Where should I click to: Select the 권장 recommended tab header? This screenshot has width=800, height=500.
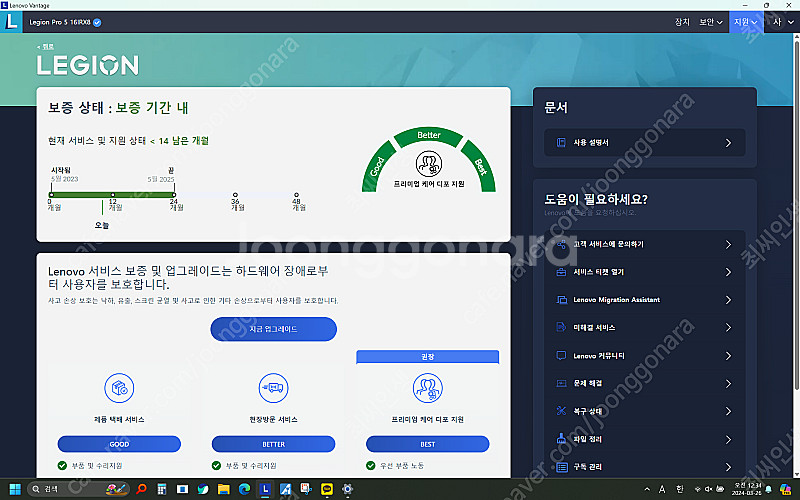coord(428,357)
